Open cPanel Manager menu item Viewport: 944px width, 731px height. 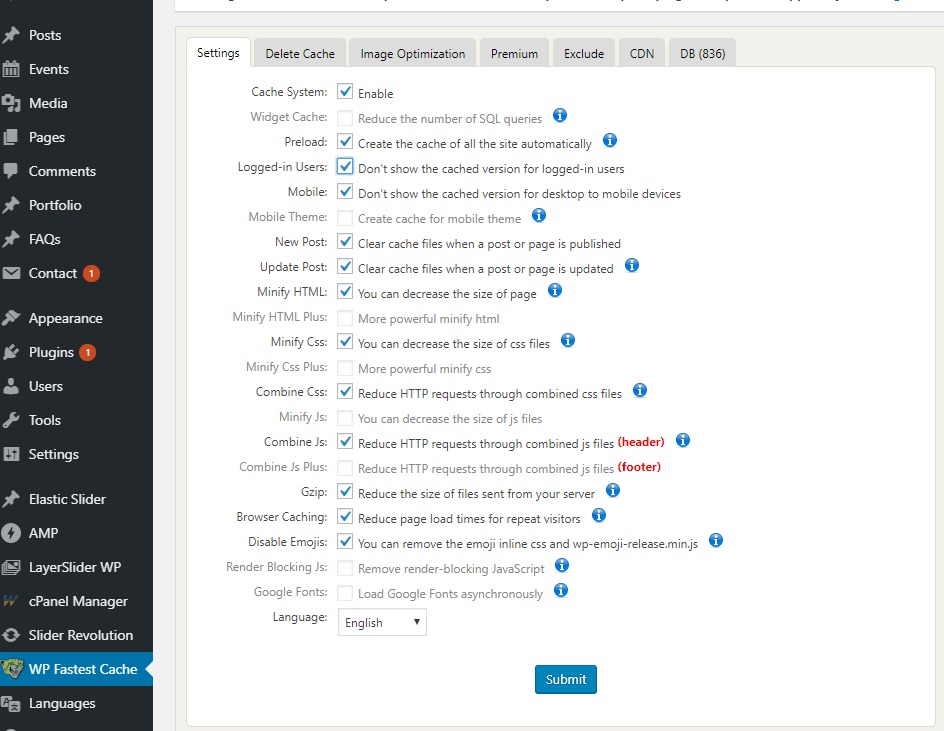[x=76, y=601]
